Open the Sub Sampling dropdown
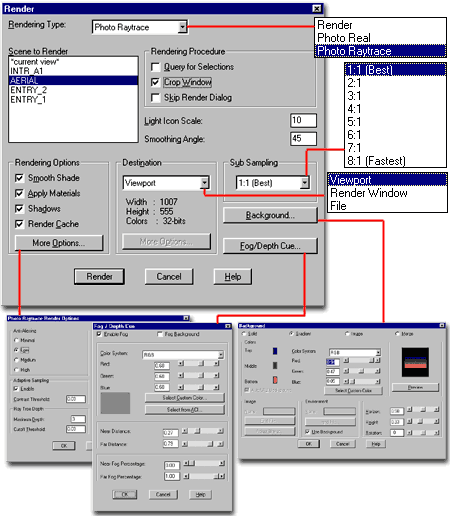Screen dimensions: 450x516 pyautogui.click(x=304, y=182)
